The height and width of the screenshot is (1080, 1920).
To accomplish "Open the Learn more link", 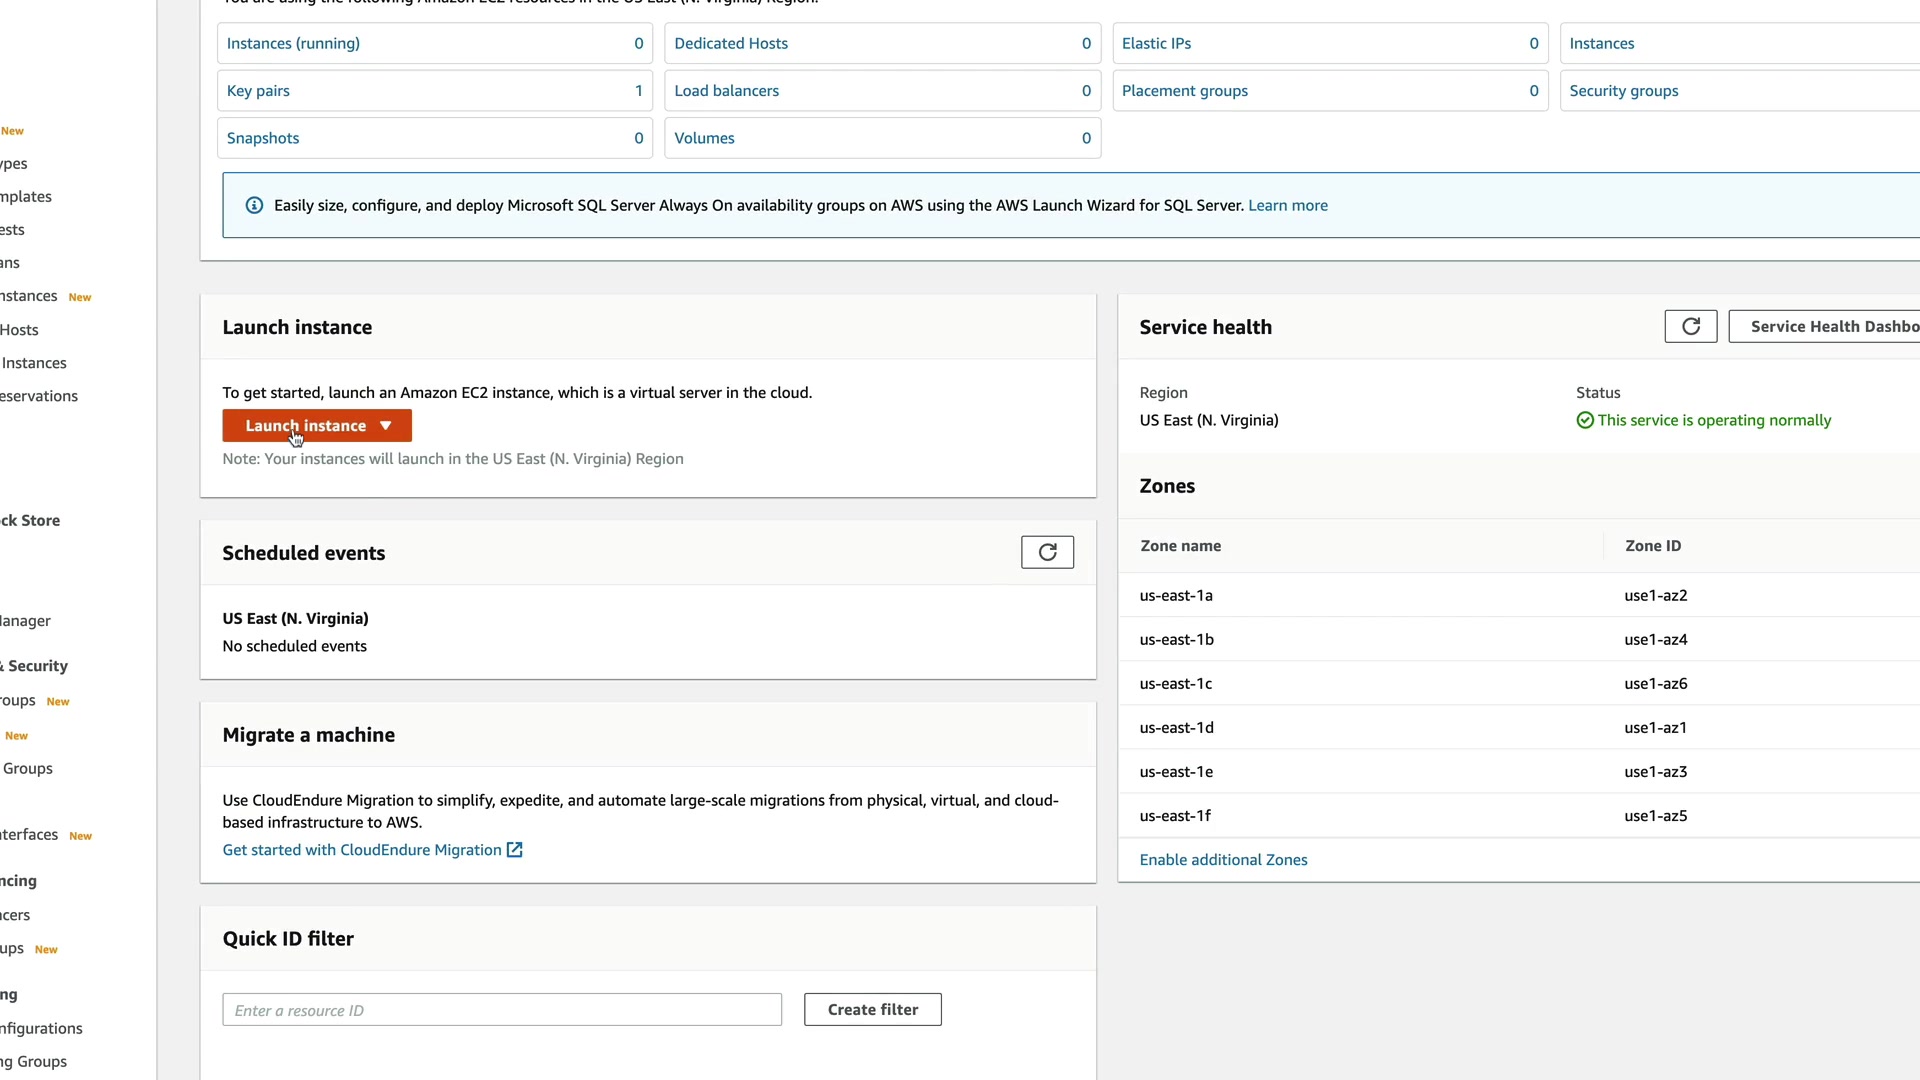I will (1287, 206).
